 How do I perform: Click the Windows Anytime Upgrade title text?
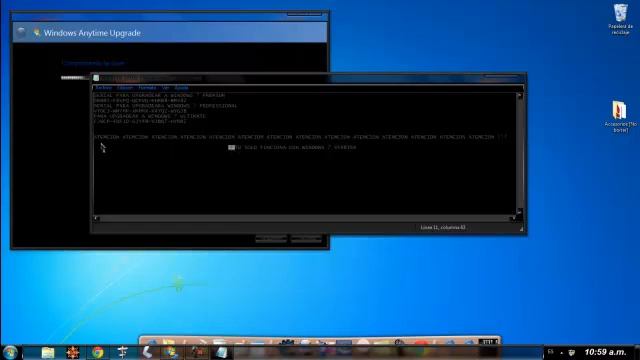[92, 33]
